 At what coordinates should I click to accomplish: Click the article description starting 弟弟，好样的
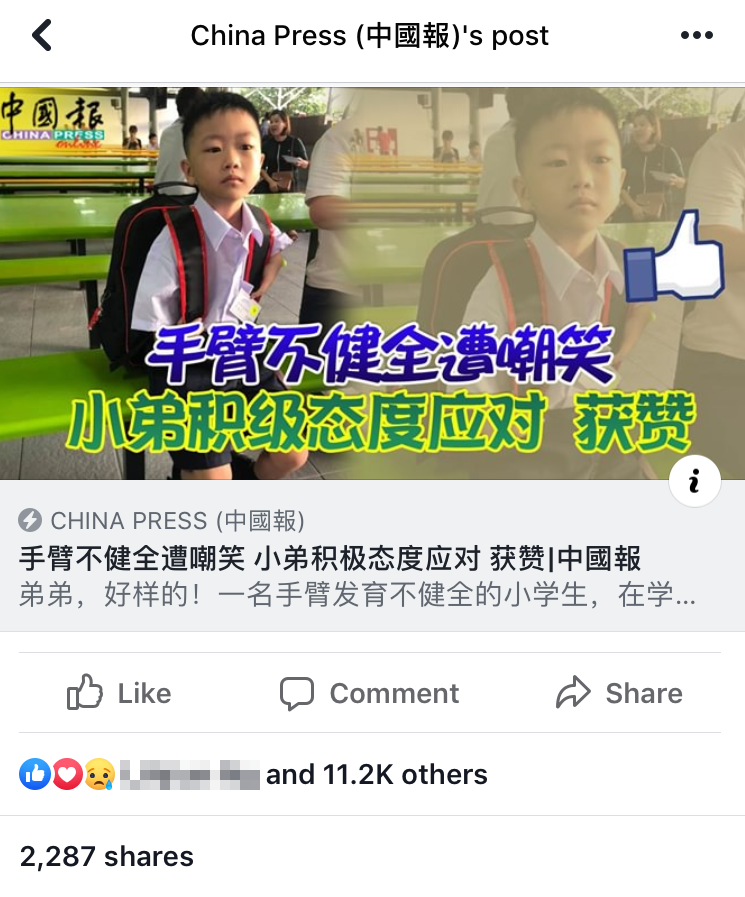(x=357, y=595)
